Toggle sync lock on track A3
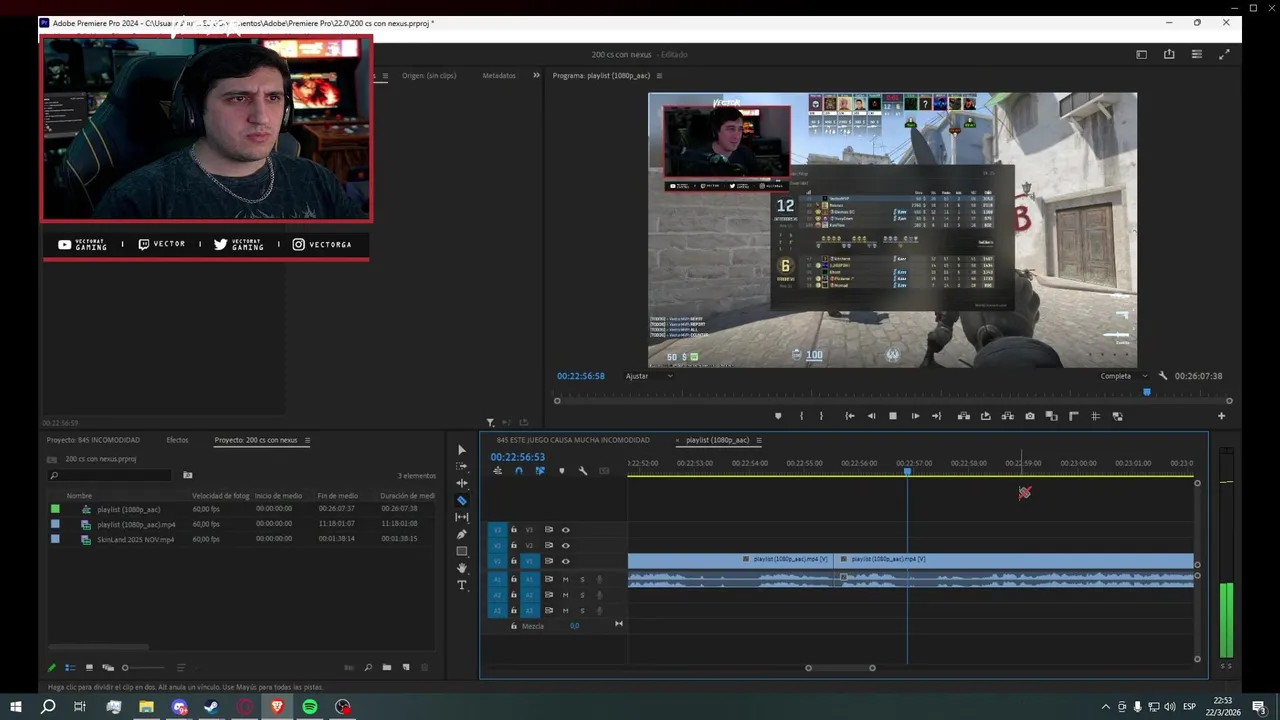1280x720 pixels. tap(548, 610)
